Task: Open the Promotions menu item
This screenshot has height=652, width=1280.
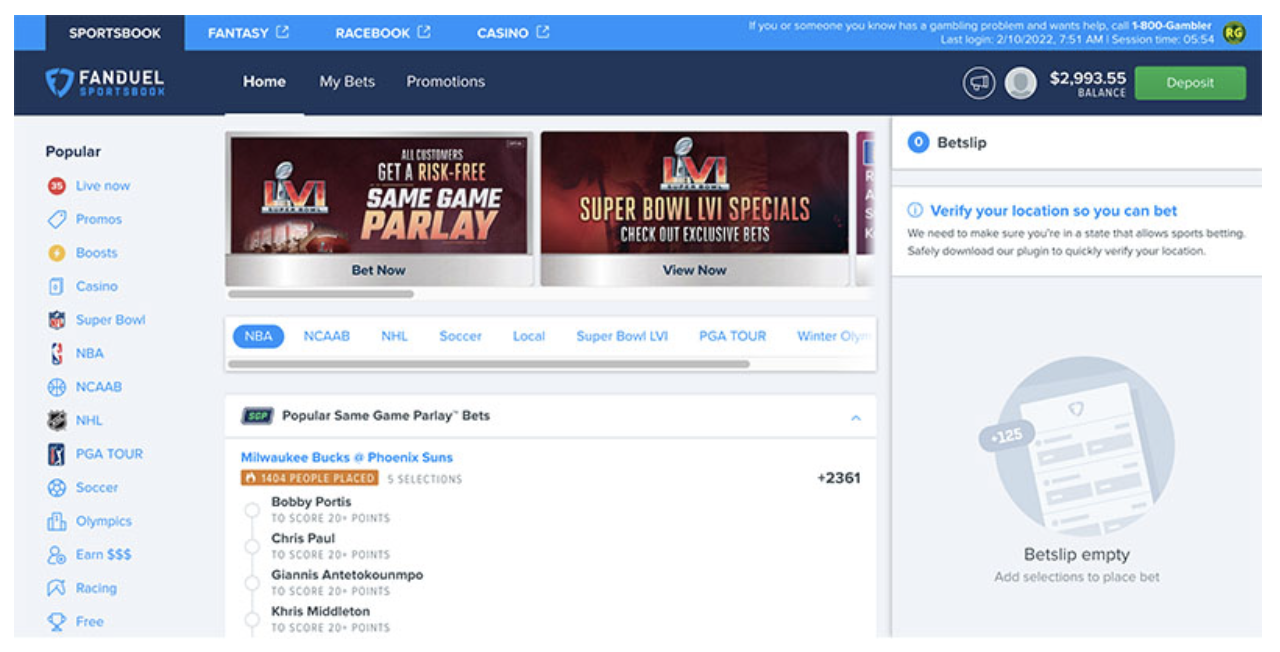Action: coord(445,82)
